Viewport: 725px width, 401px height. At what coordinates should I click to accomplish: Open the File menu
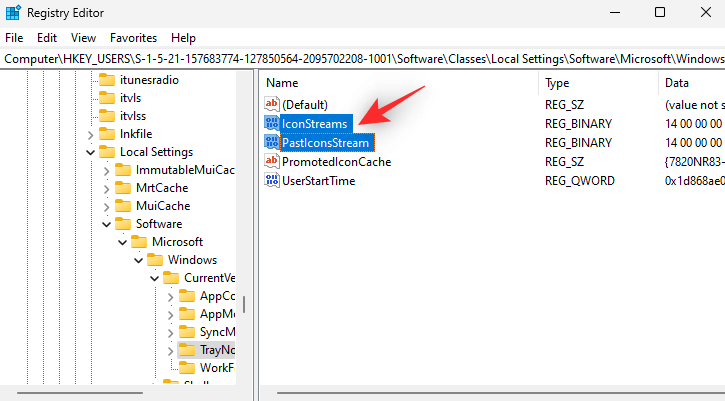[14, 38]
